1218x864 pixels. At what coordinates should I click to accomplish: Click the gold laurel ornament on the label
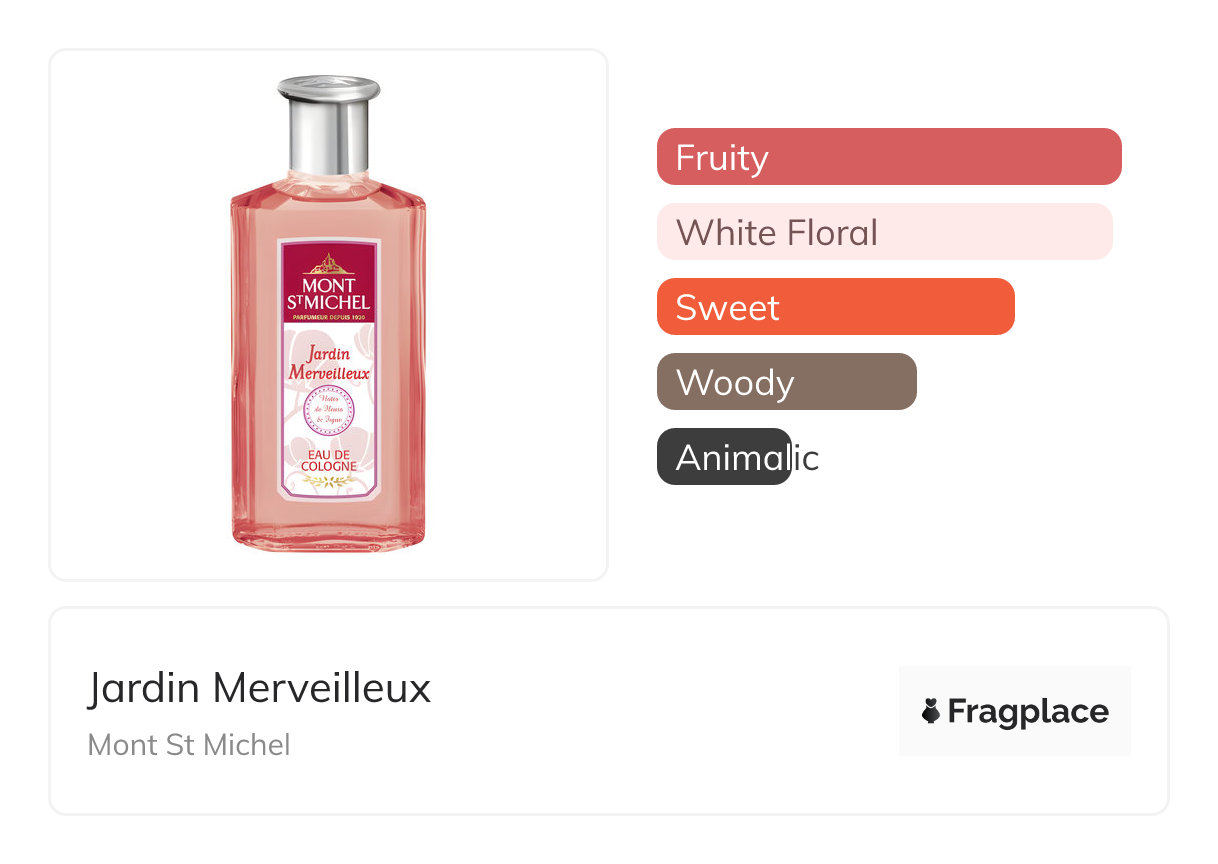328,483
